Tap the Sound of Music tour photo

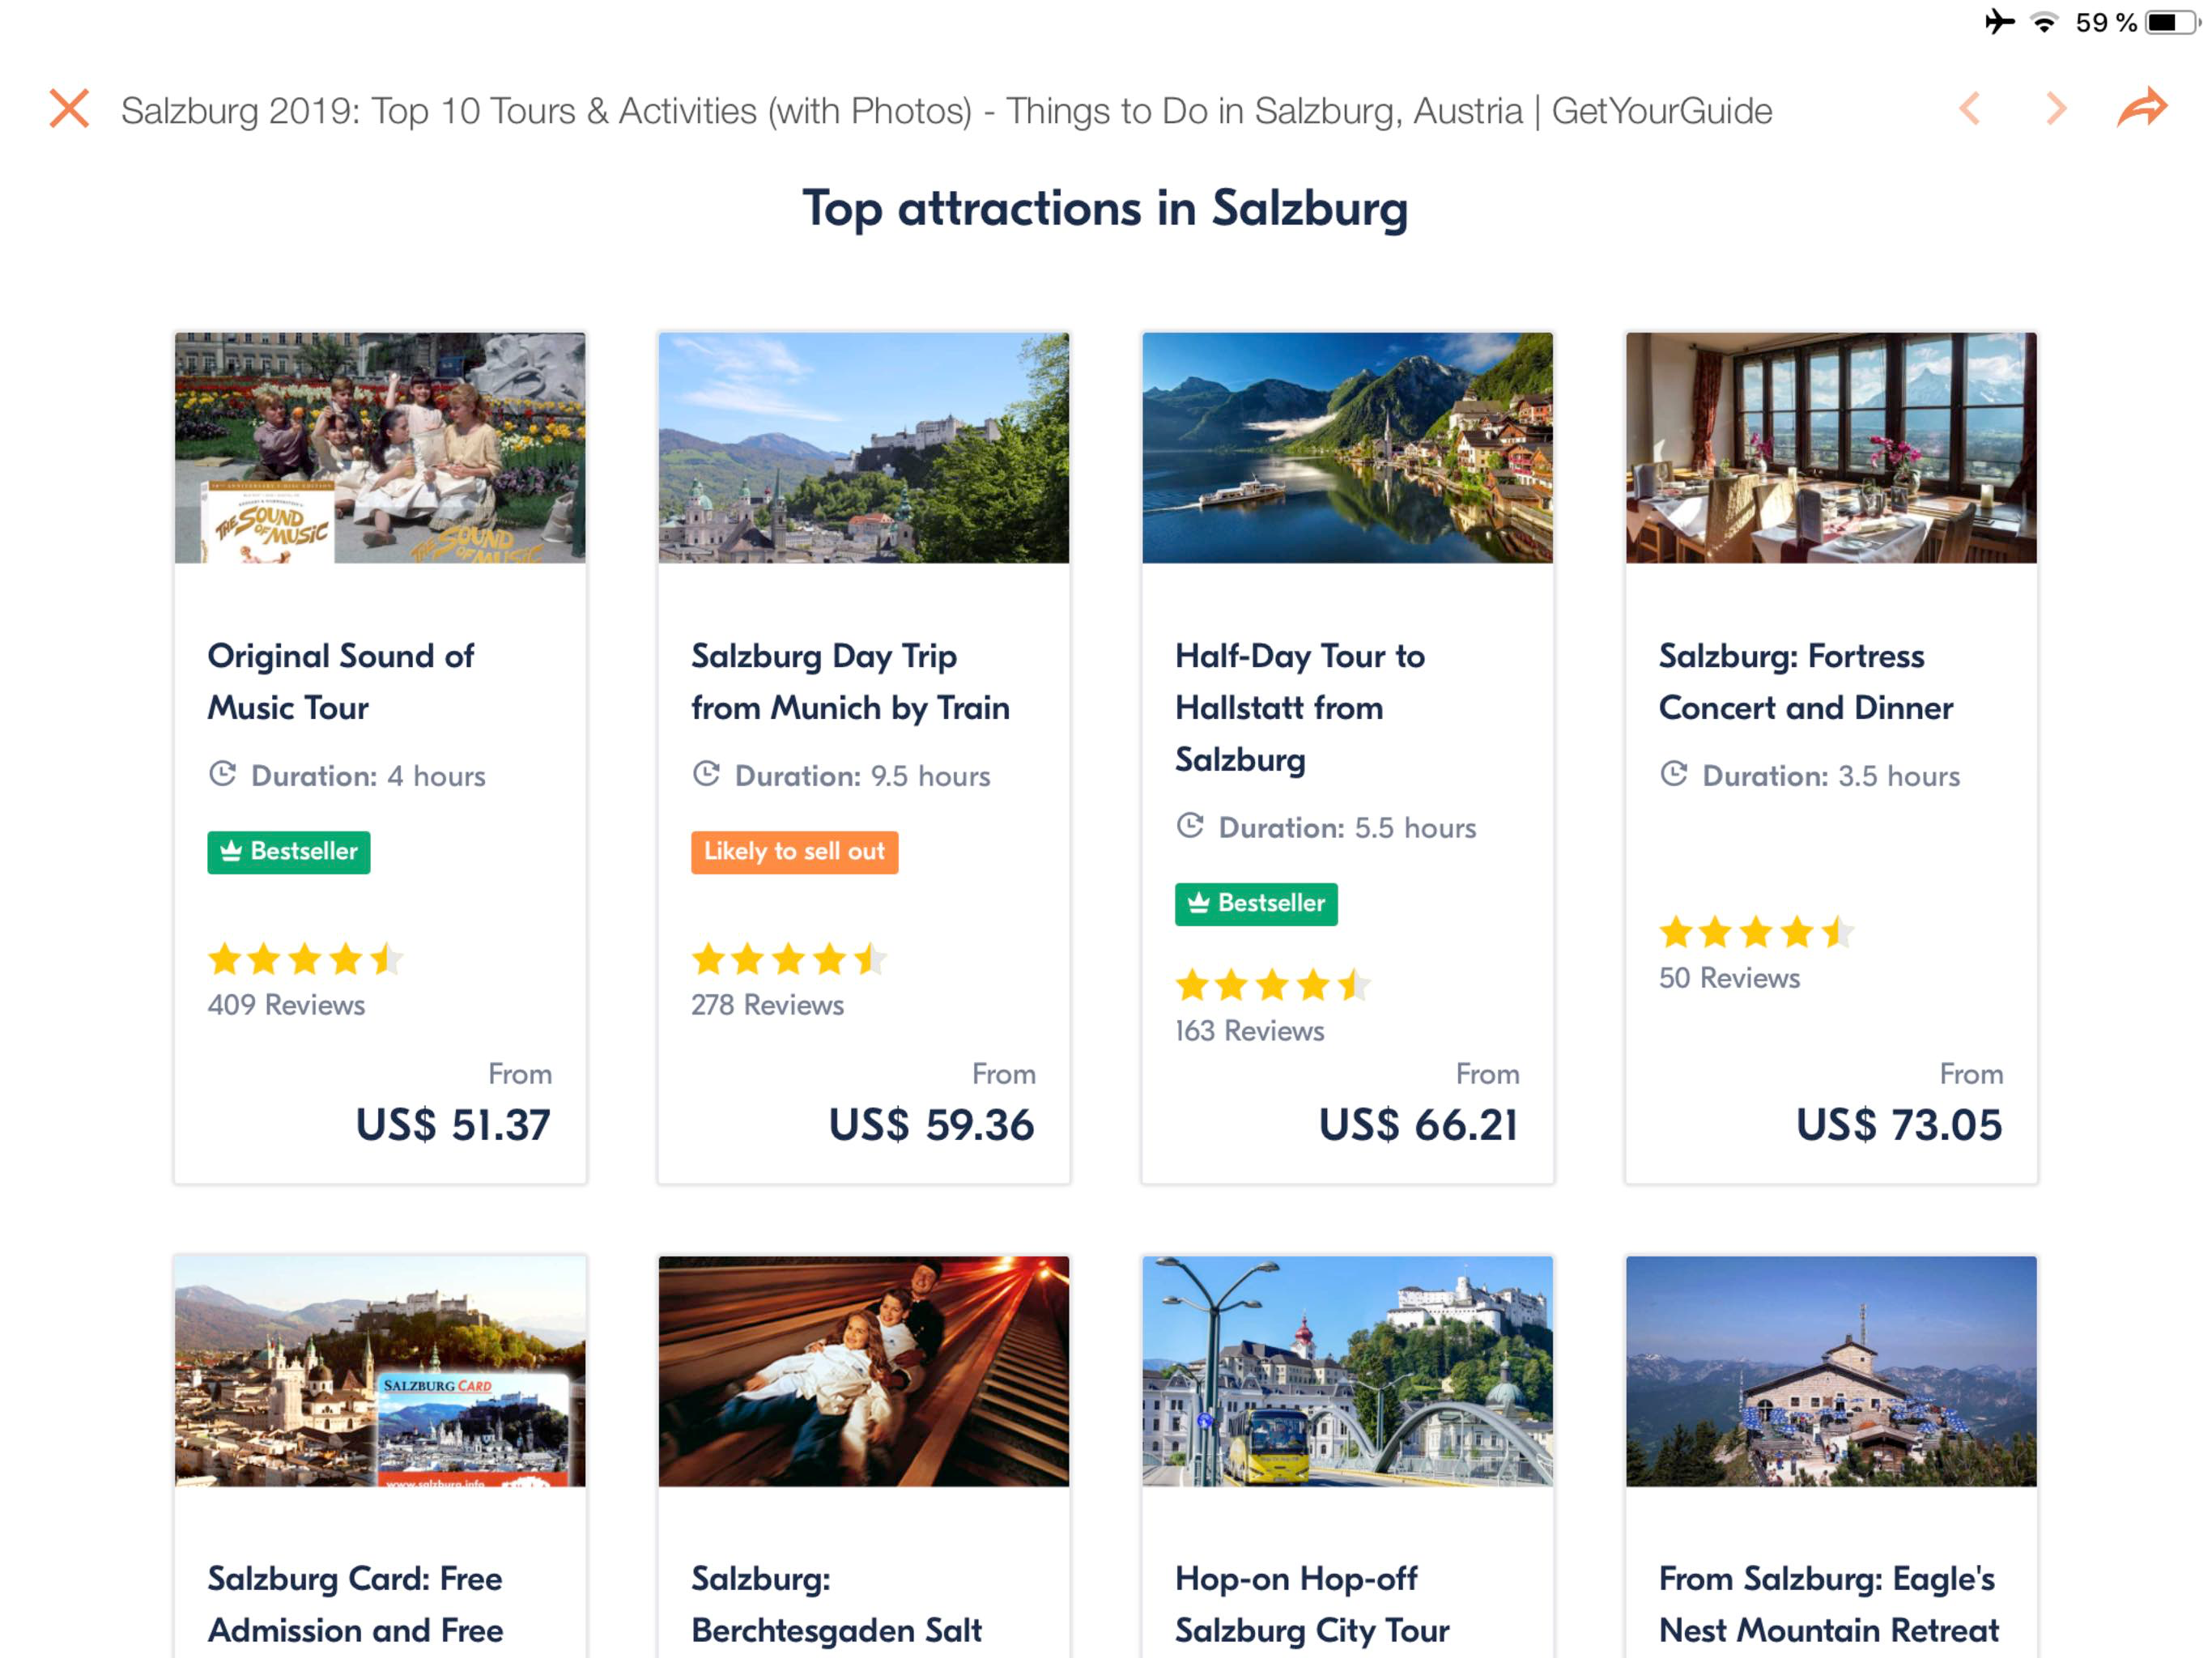pyautogui.click(x=380, y=448)
